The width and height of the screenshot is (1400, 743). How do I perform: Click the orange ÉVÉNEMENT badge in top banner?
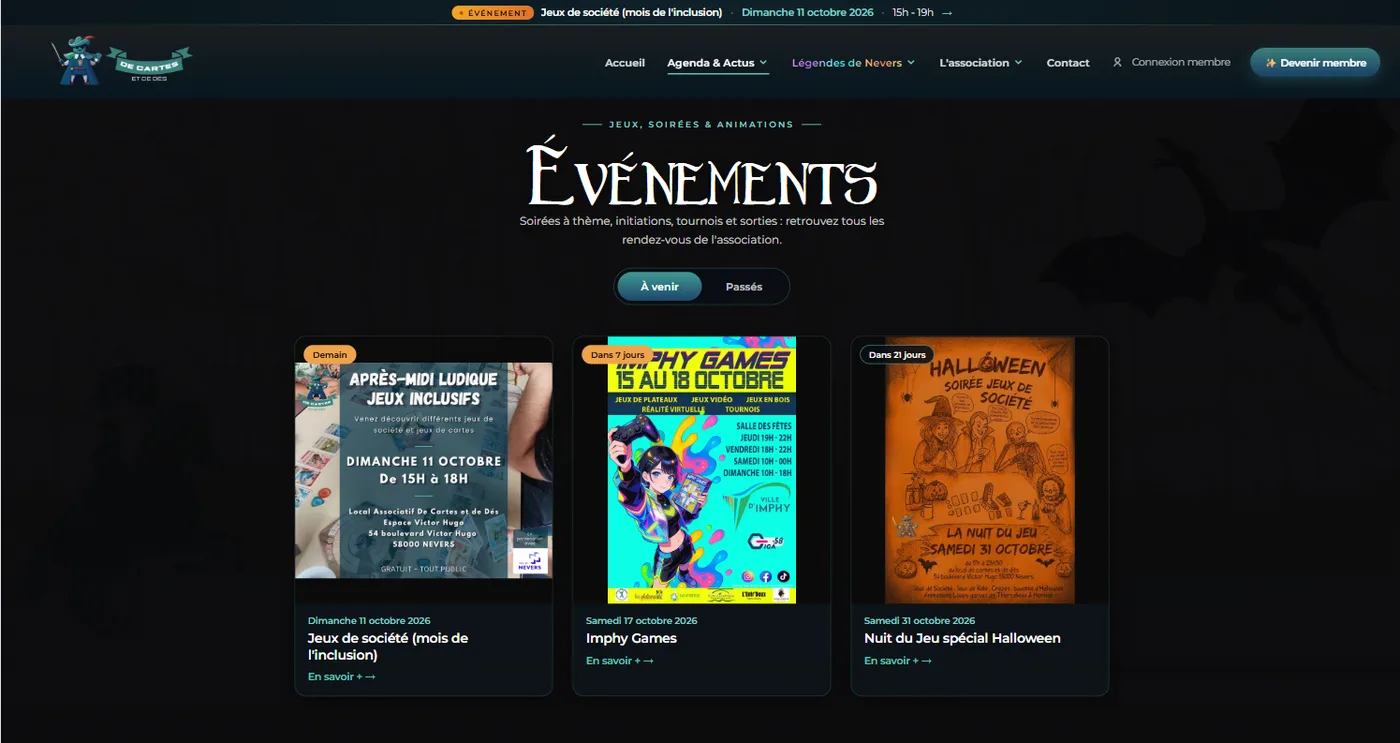(x=492, y=13)
